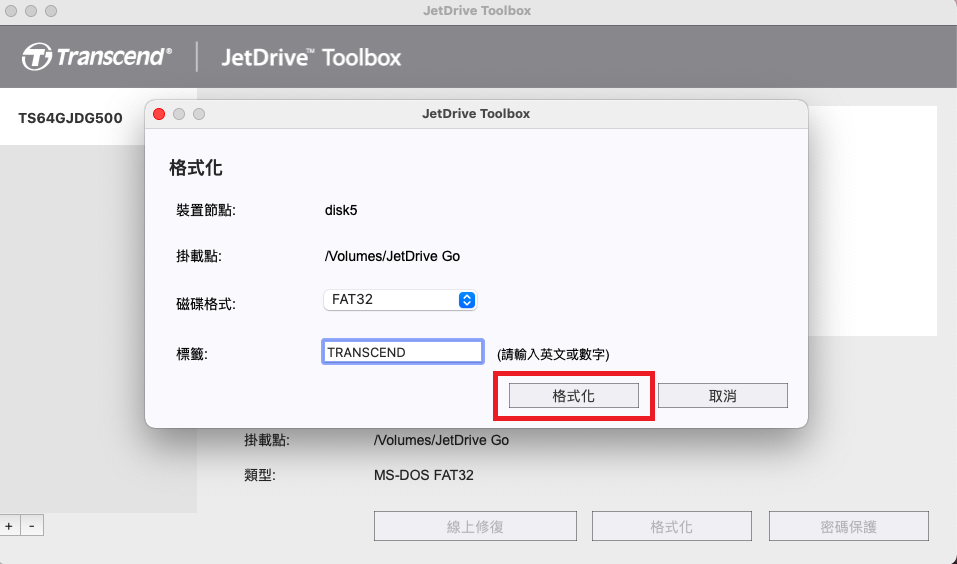Click the 格式化 button in main window

[x=671, y=526]
